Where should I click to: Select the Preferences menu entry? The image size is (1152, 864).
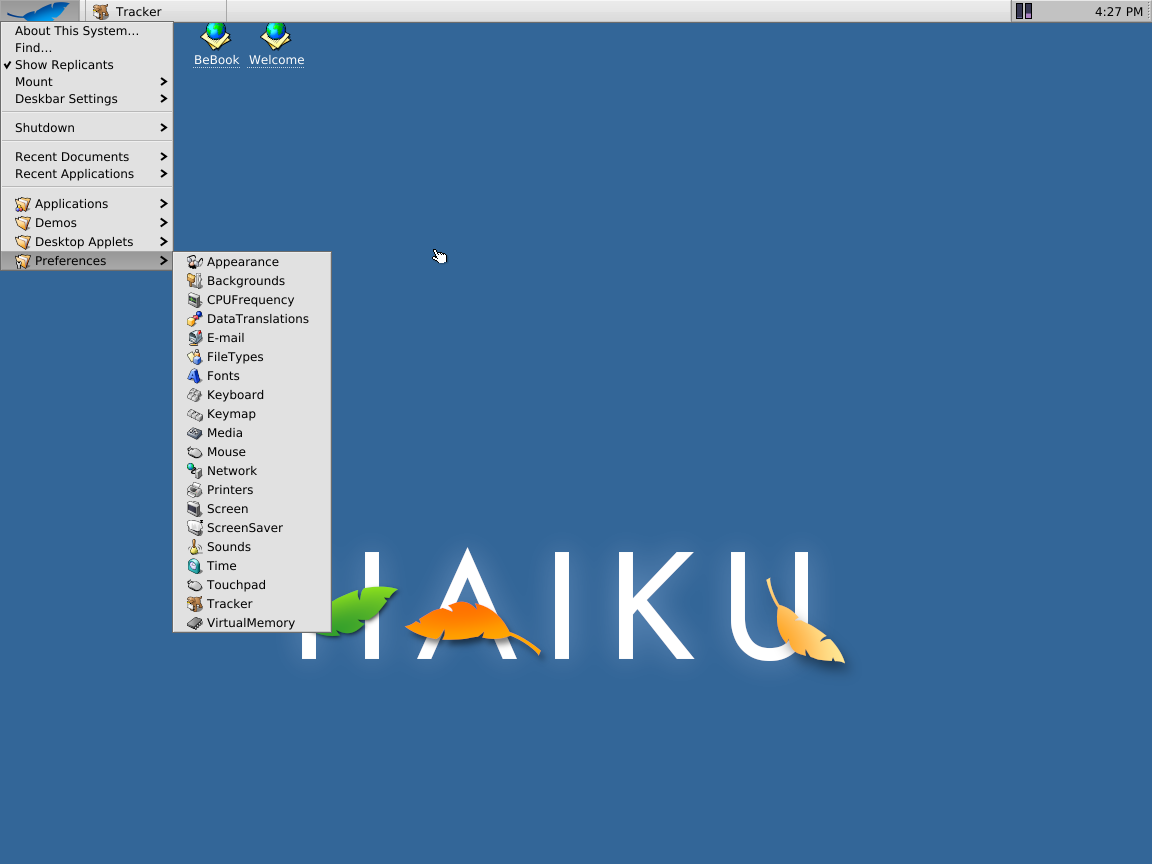[87, 261]
